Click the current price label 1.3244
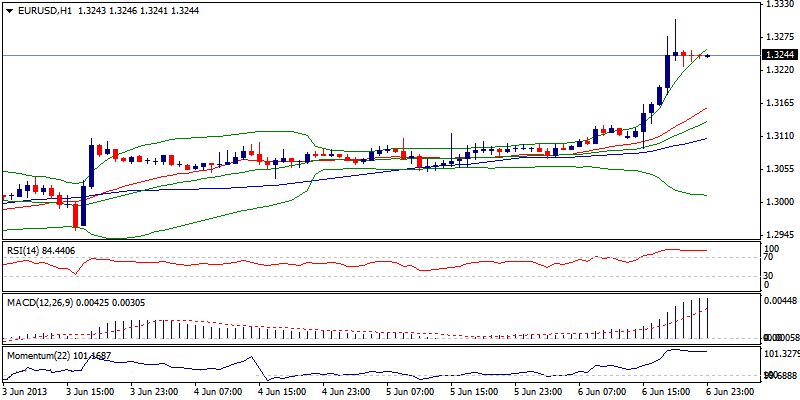Image resolution: width=800 pixels, height=400 pixels. (778, 55)
